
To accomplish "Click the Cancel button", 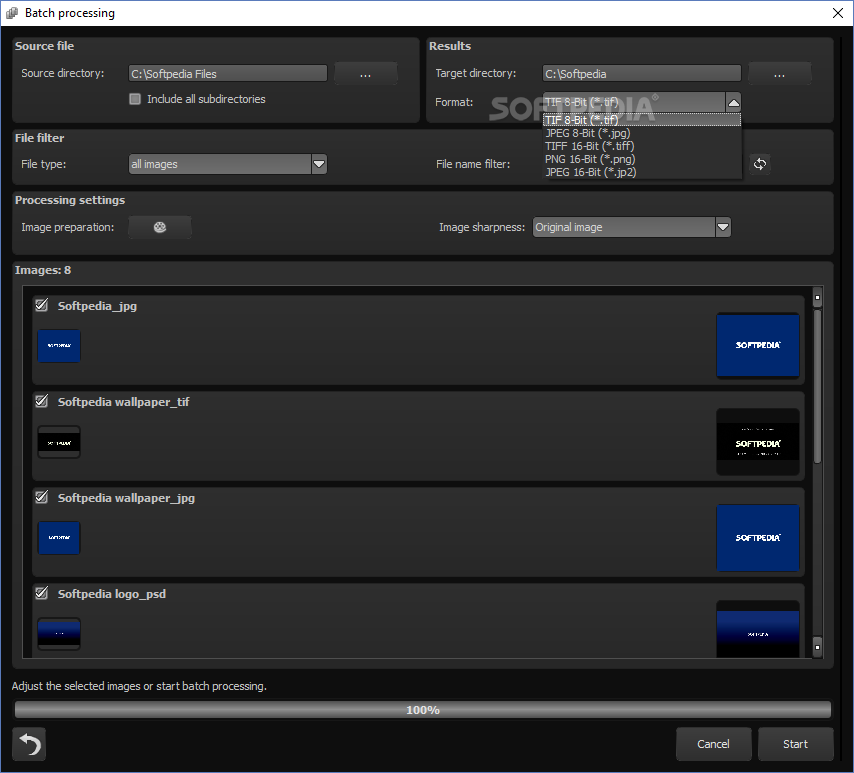I will coord(713,744).
